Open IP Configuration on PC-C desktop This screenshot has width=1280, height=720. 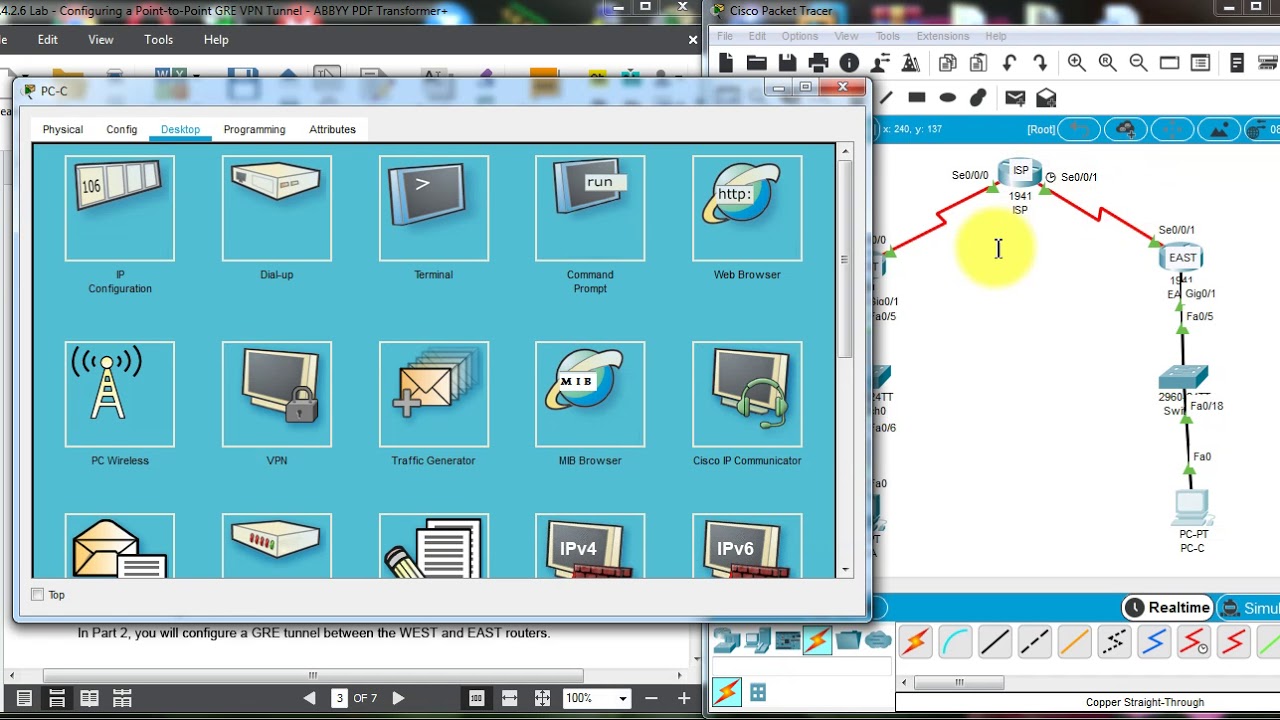120,209
